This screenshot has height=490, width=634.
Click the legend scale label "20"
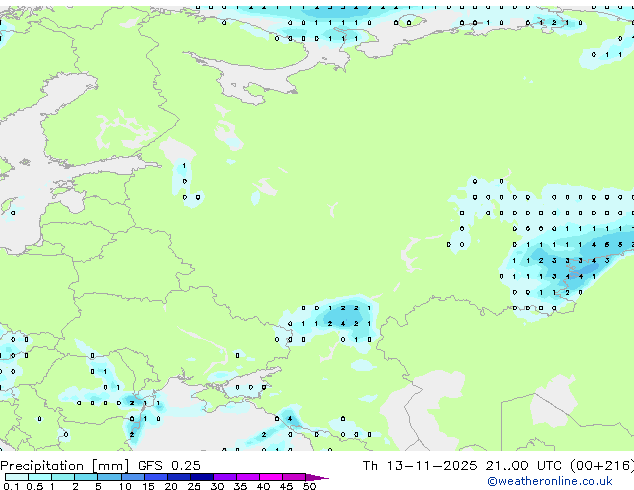pyautogui.click(x=171, y=486)
